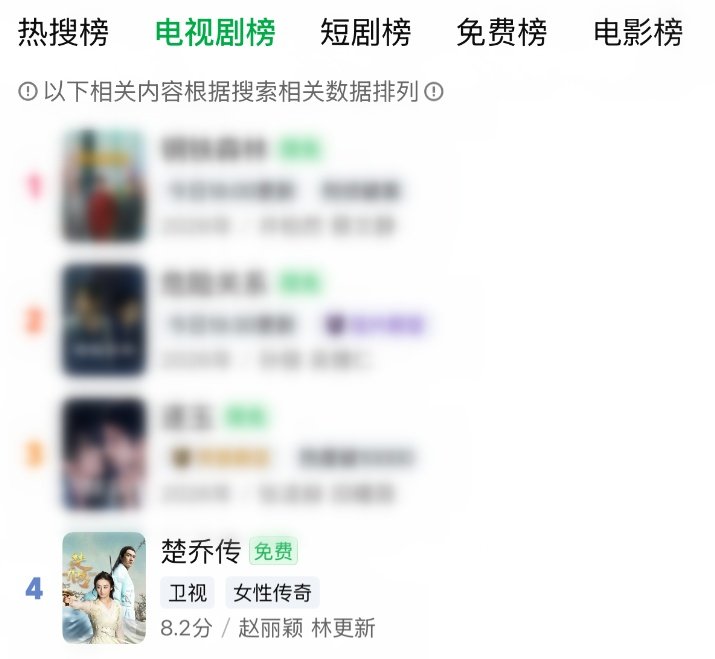Open the 楚乔传 title
Viewport: 715px width, 659px height.
201,551
